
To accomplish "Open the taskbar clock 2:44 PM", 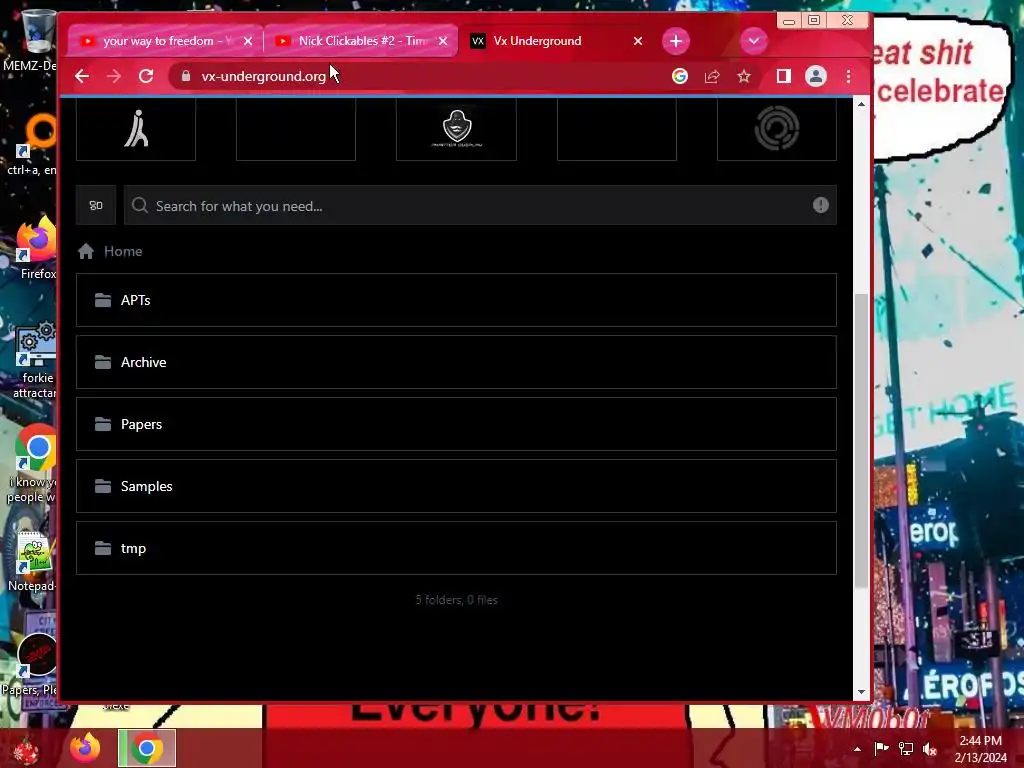I will (x=980, y=748).
